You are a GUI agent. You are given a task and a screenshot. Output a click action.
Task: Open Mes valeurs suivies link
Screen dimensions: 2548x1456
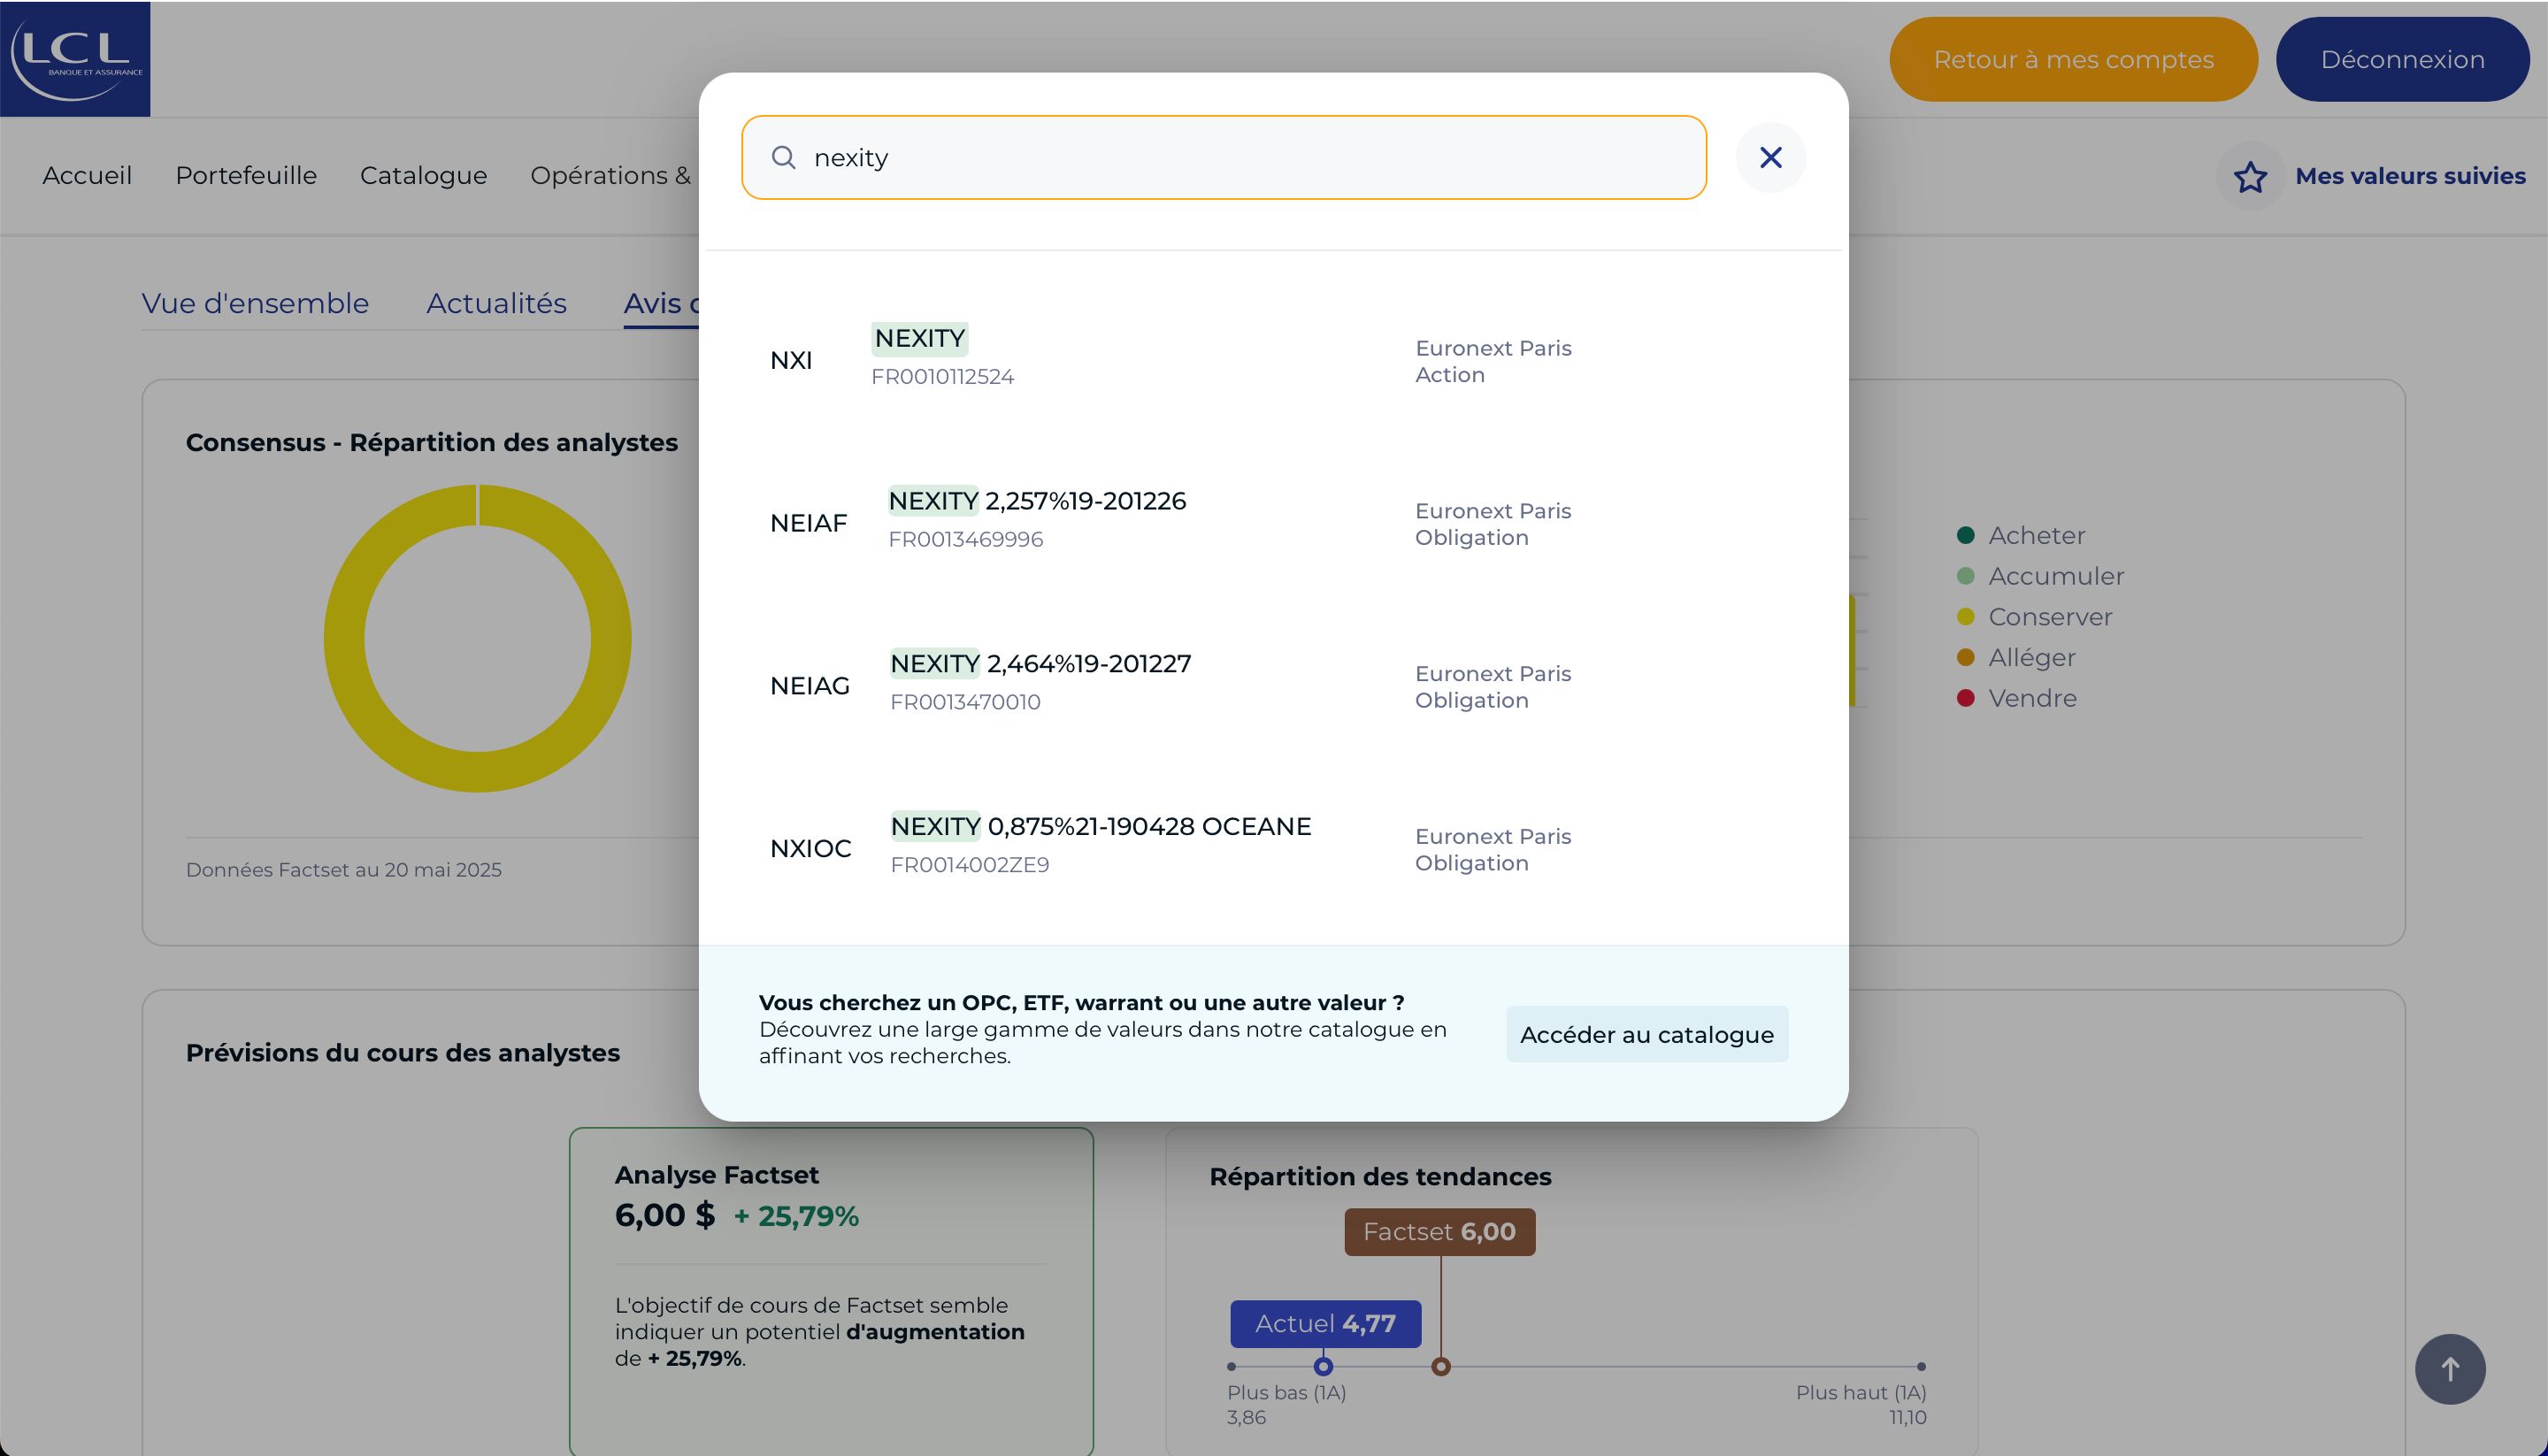pyautogui.click(x=2410, y=176)
